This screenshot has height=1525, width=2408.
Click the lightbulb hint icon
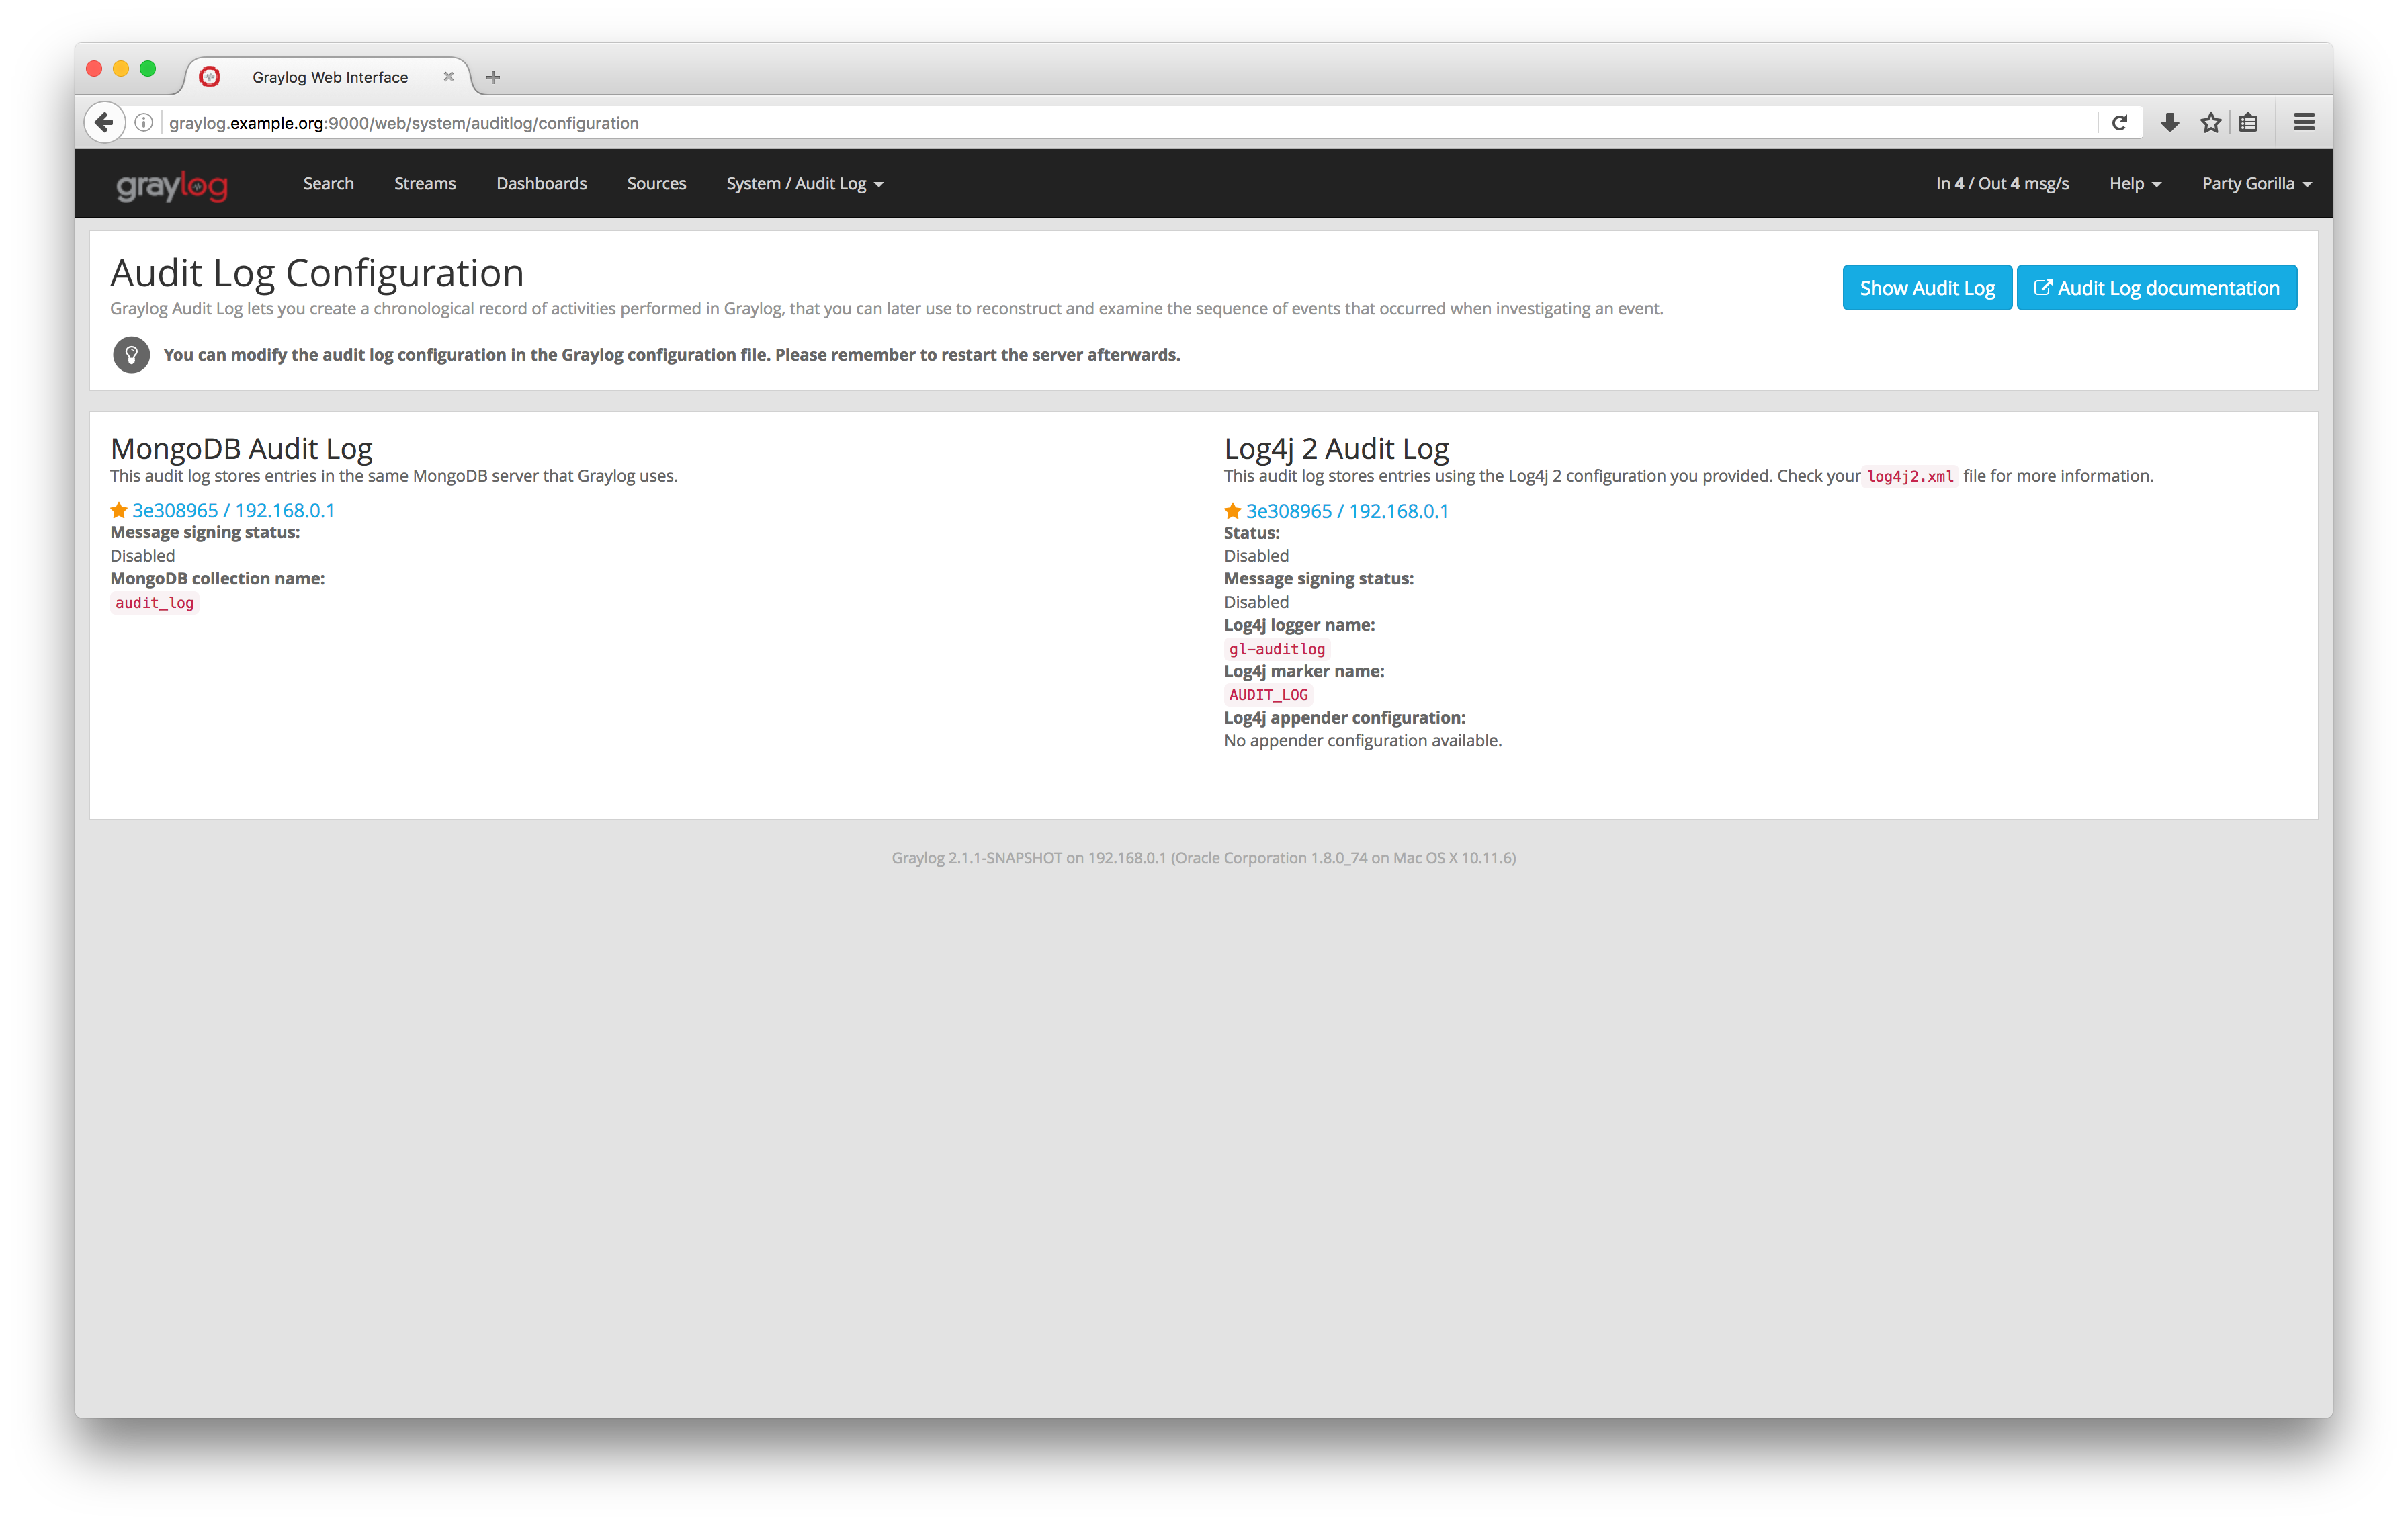tap(131, 355)
